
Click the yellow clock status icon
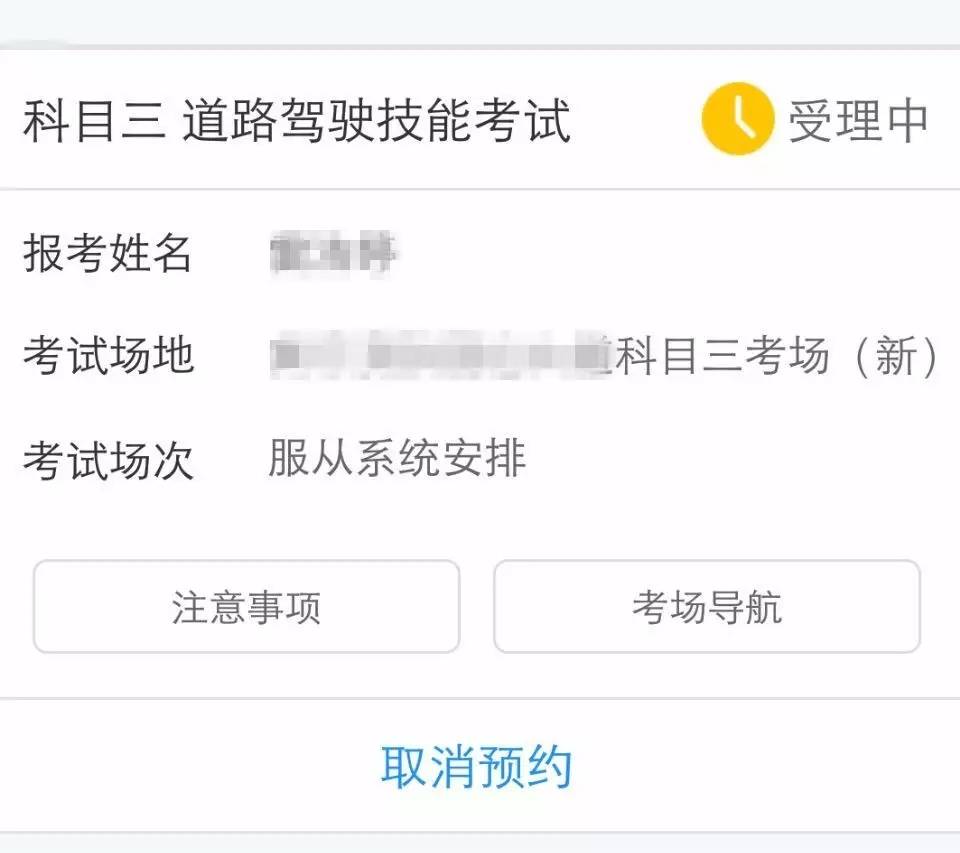click(737, 119)
